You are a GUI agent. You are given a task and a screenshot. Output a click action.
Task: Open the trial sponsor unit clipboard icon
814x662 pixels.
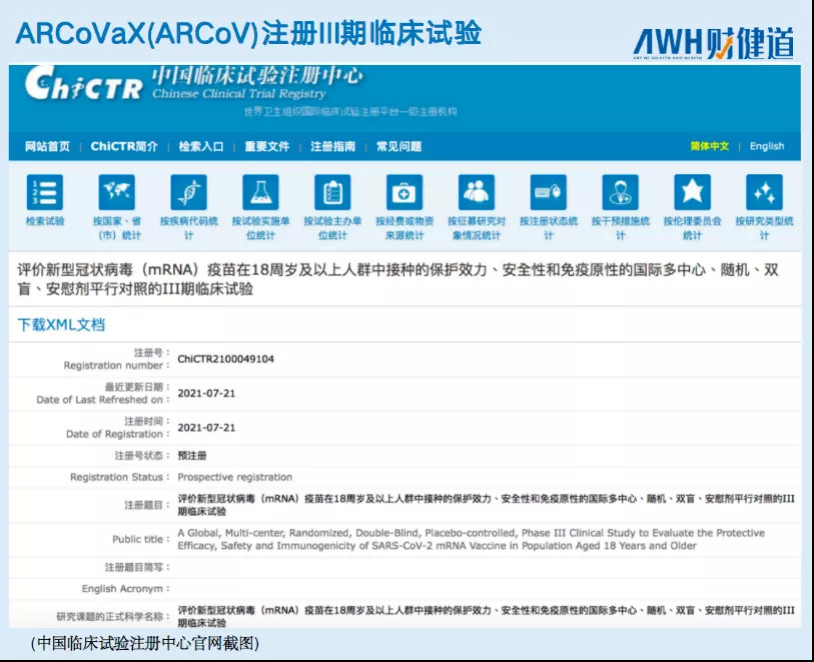point(332,192)
